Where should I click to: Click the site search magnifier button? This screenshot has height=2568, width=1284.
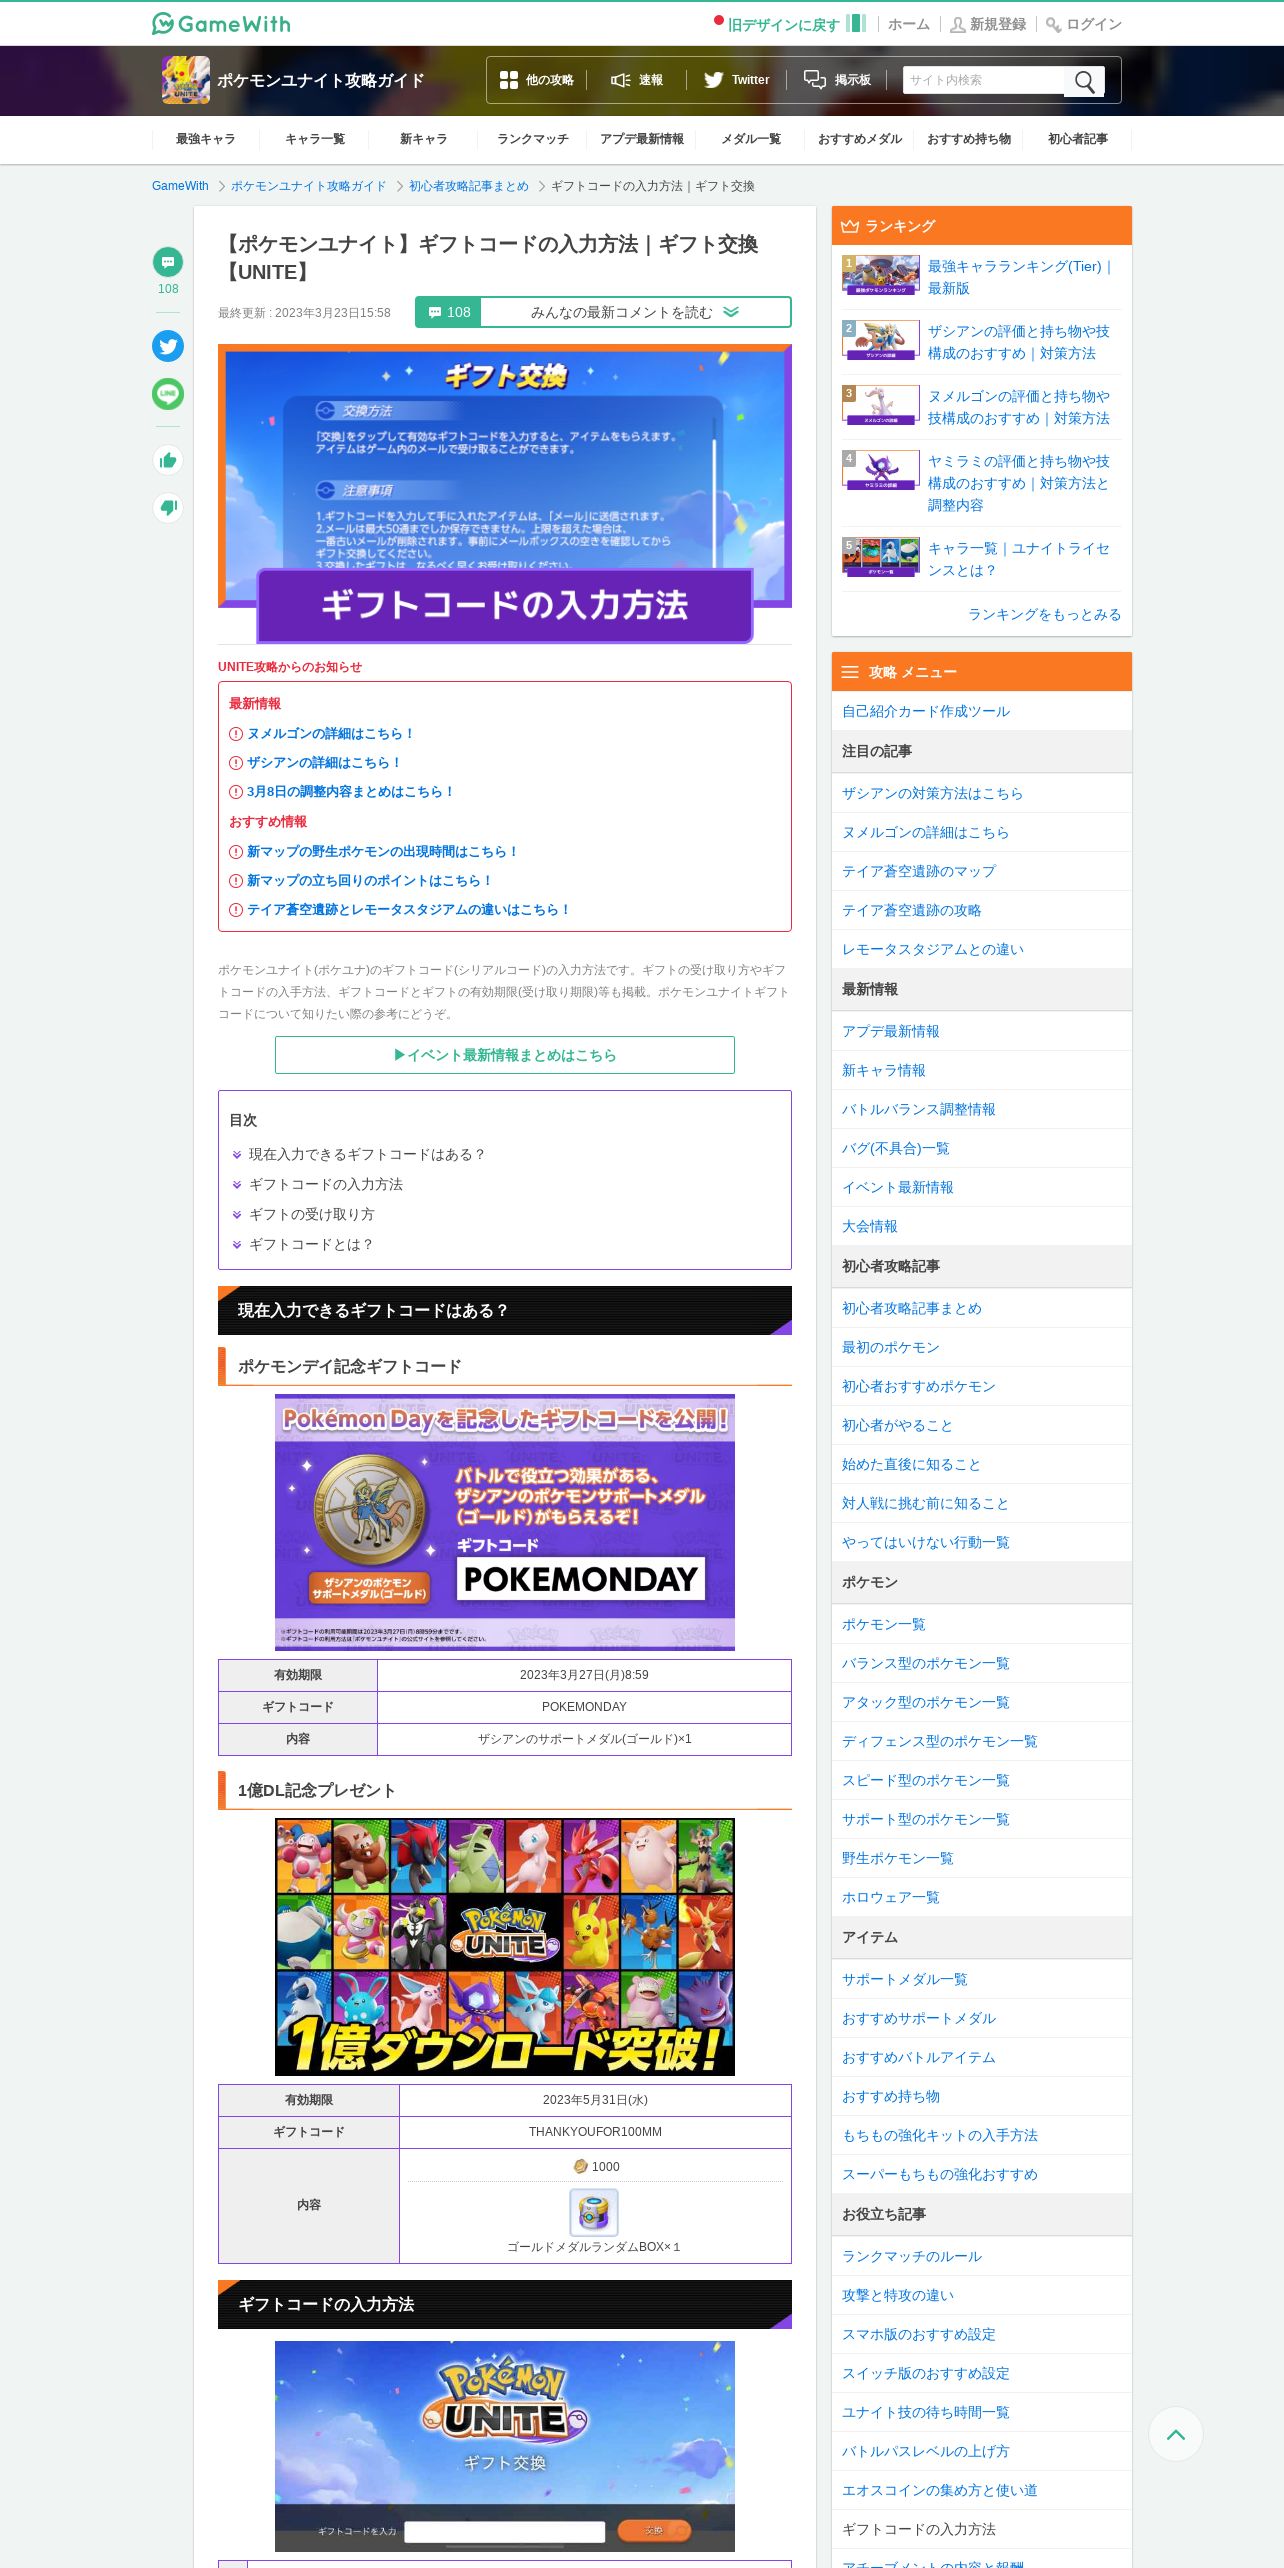point(1084,81)
